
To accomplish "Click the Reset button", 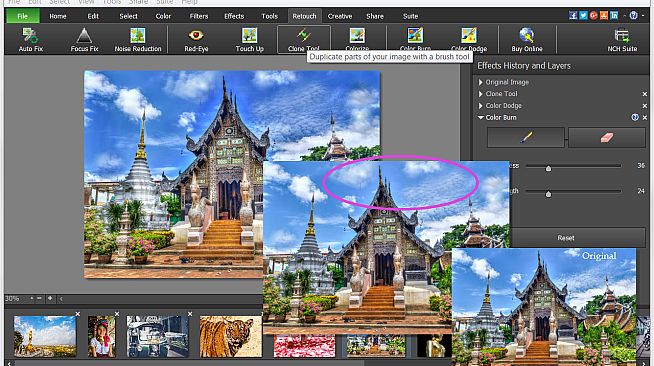I will click(x=566, y=238).
